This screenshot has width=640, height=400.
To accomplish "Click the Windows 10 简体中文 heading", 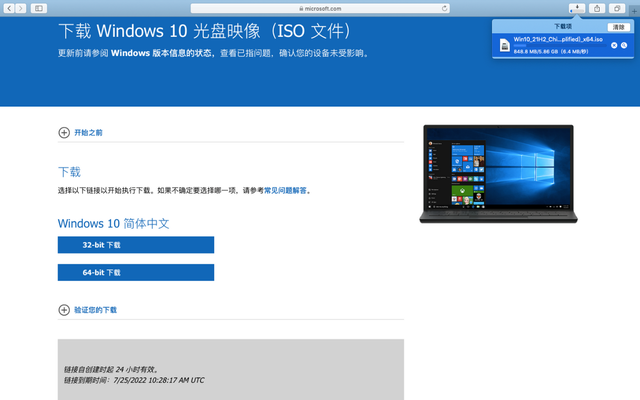I will coord(113,224).
